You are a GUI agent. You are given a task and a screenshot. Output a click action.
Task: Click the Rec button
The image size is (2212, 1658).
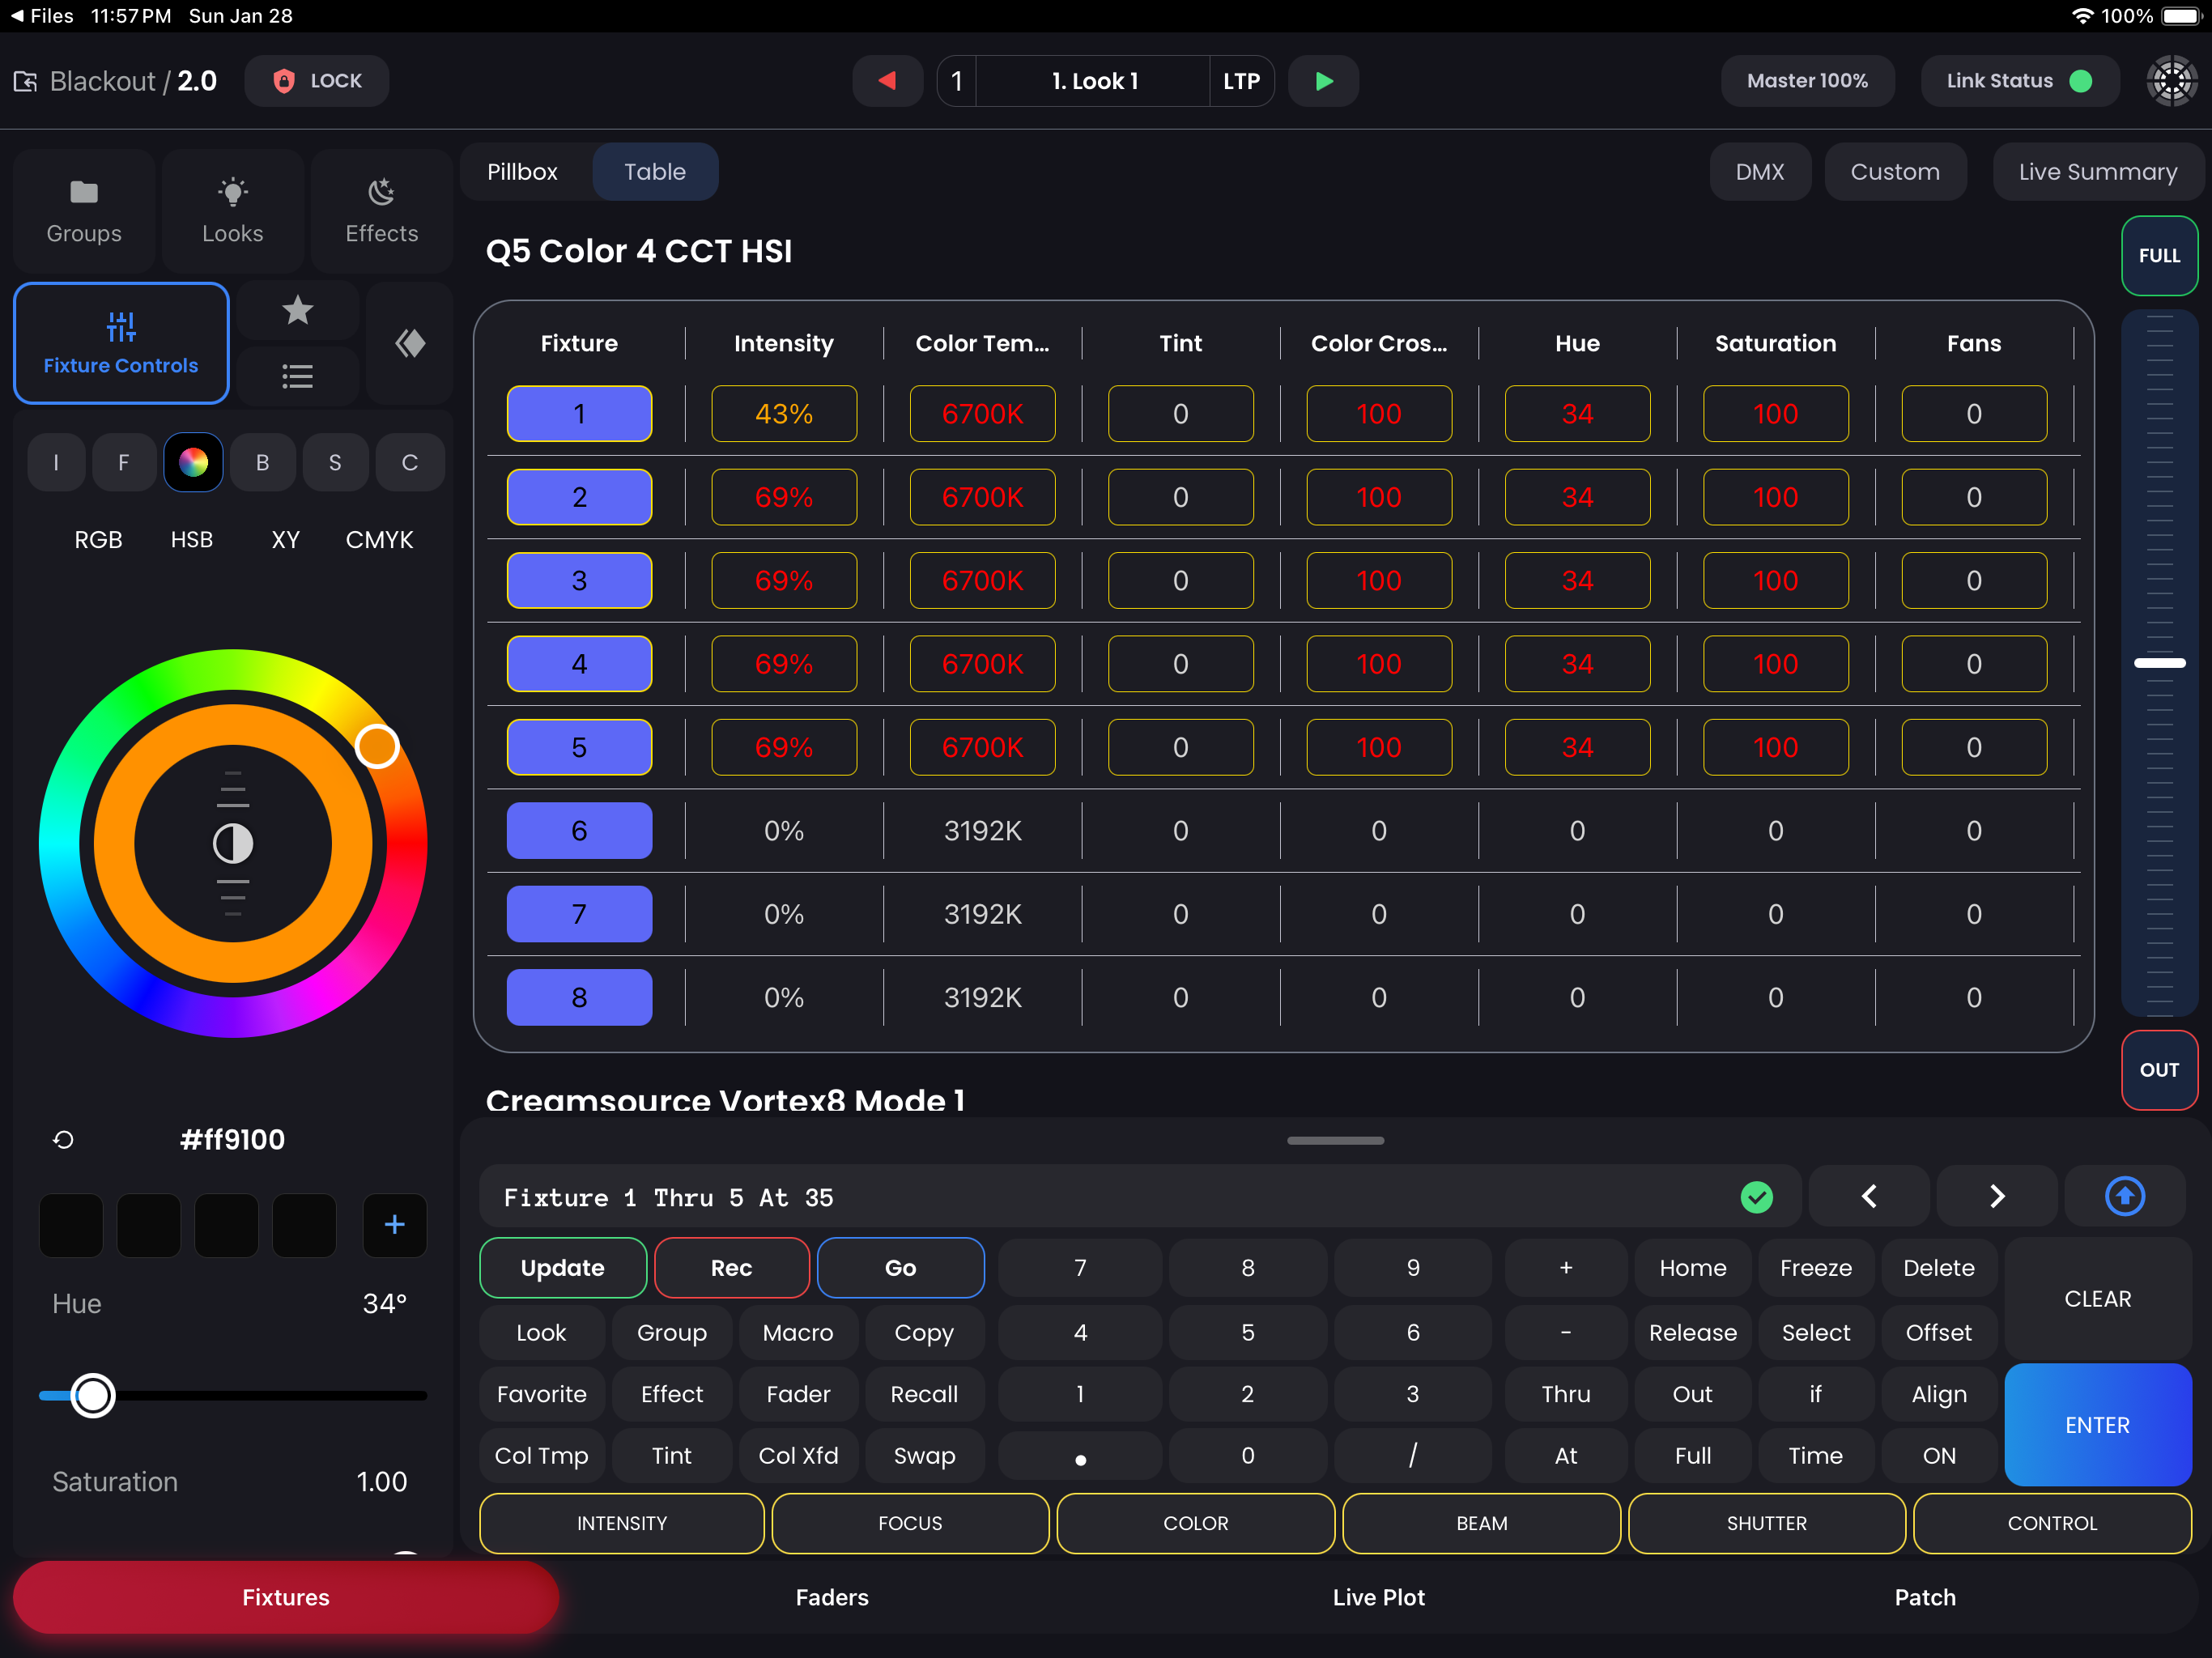731,1268
